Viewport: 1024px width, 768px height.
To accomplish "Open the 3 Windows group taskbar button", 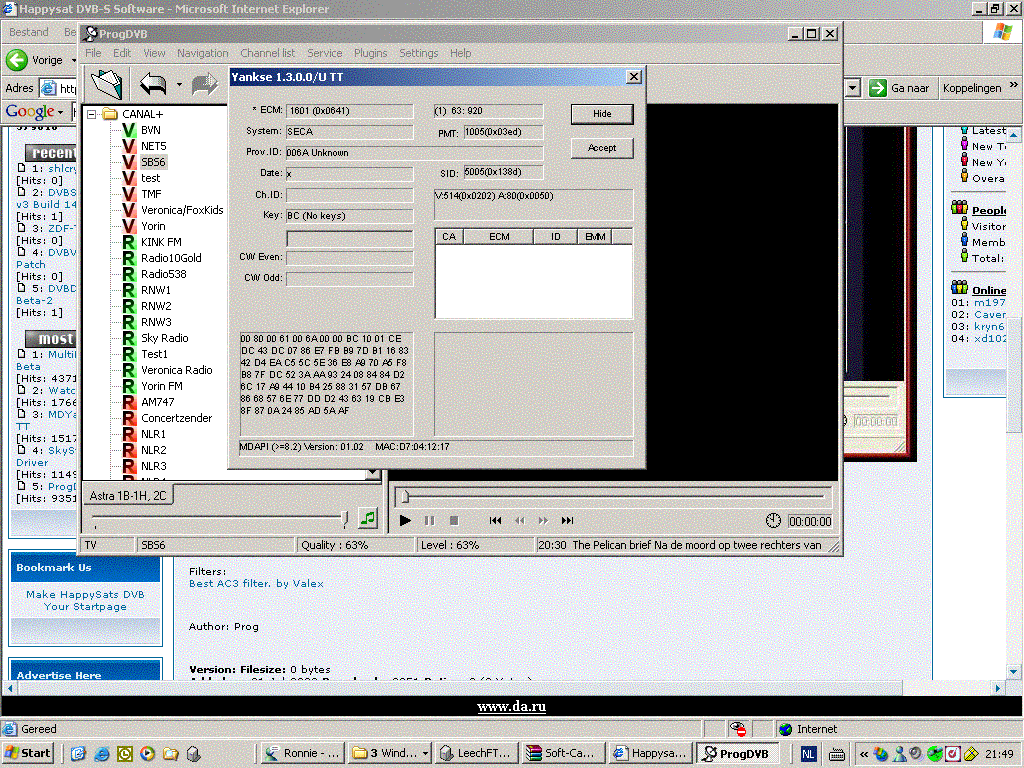I will tap(390, 753).
